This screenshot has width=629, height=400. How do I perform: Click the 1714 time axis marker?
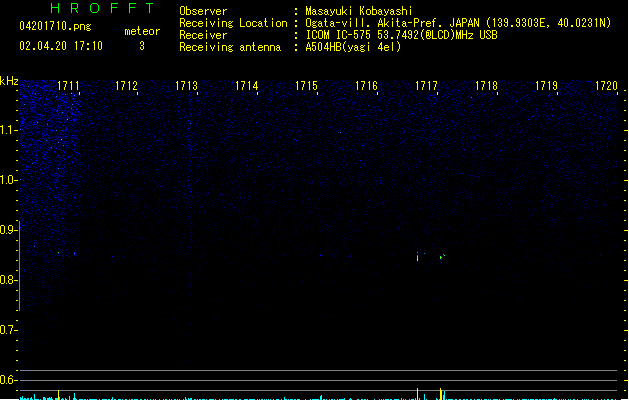click(x=246, y=86)
